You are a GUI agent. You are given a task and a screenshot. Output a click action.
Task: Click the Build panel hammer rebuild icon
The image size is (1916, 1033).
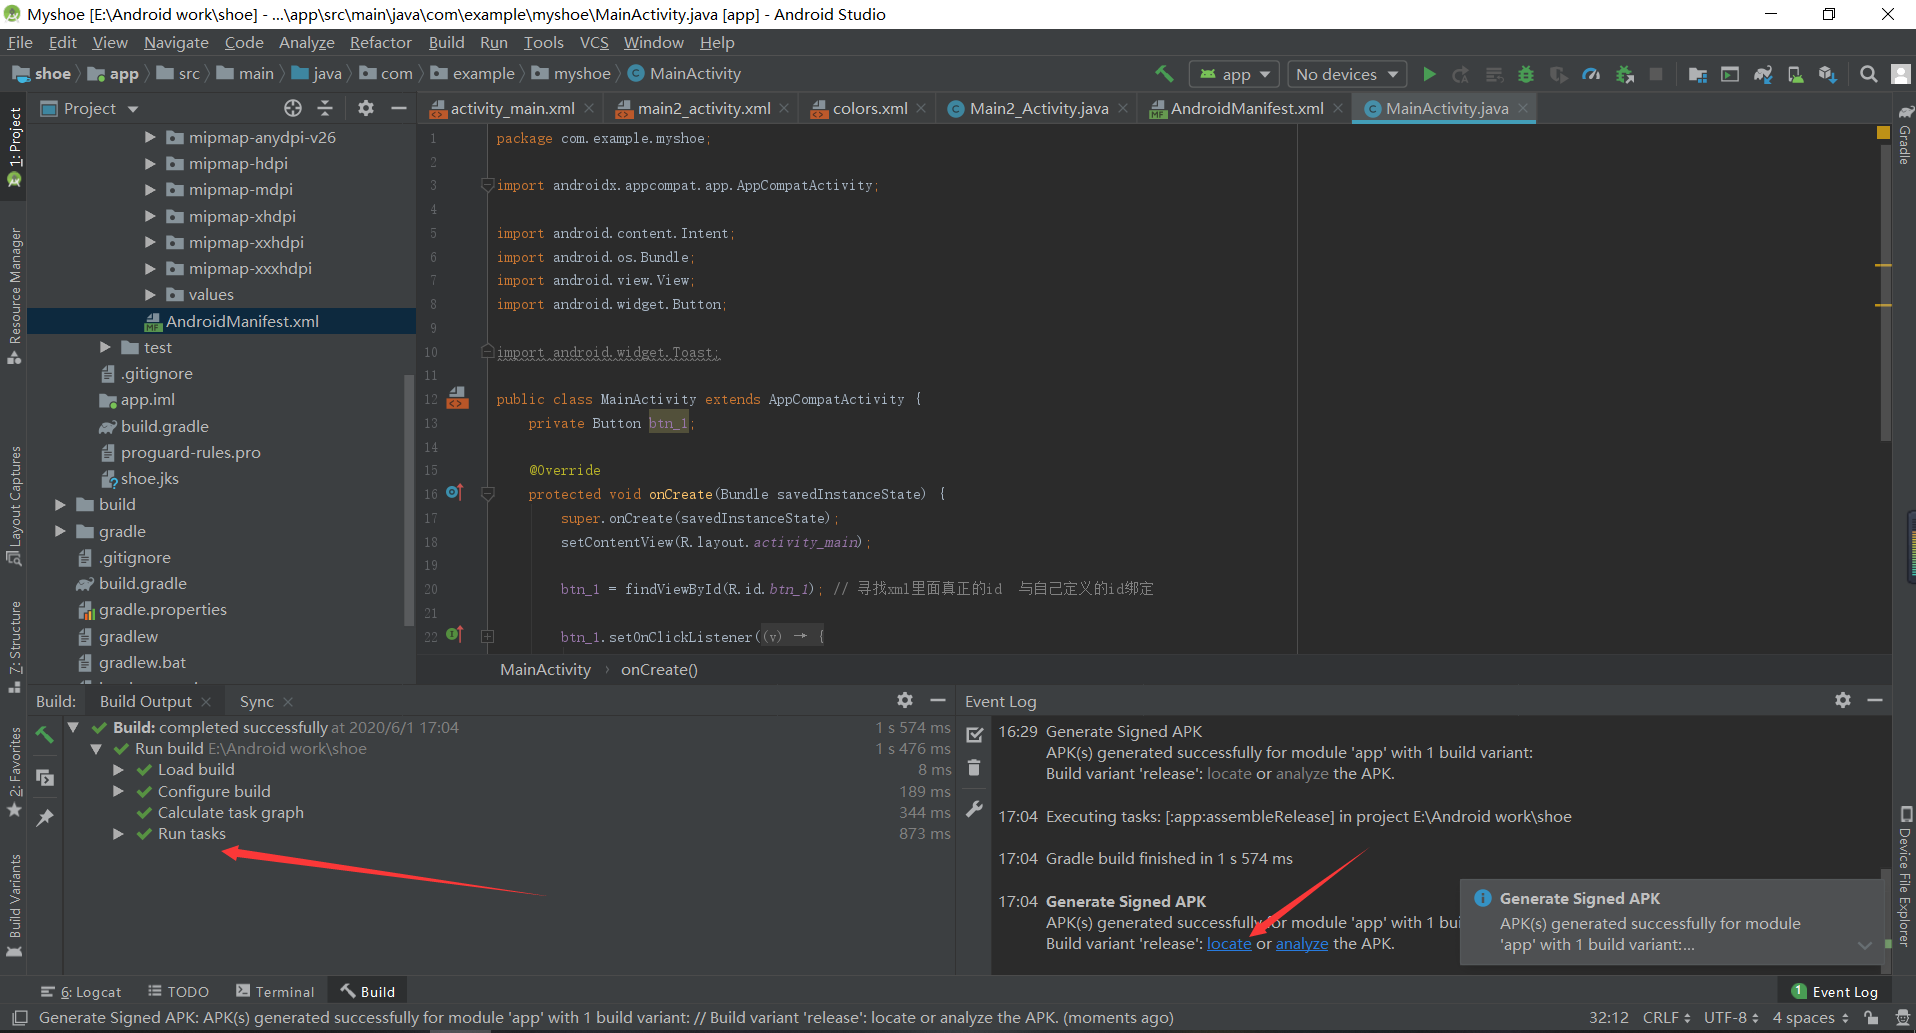pos(44,735)
